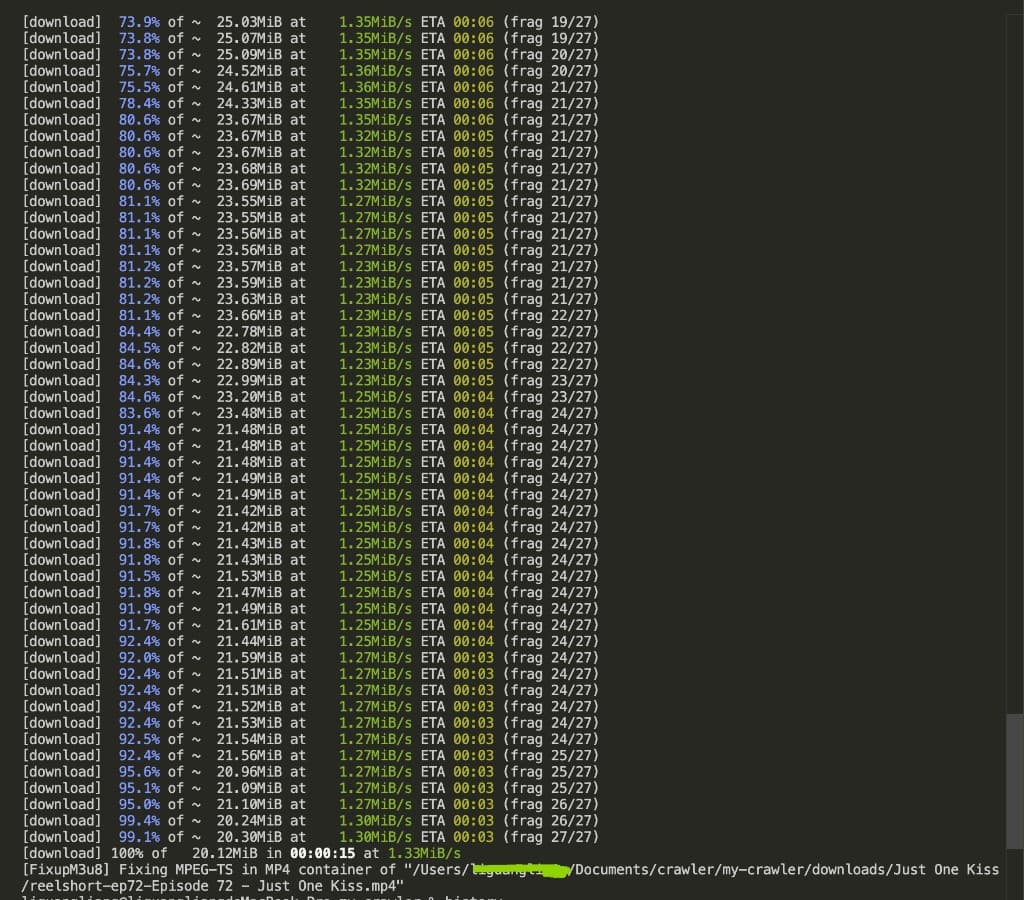Viewport: 1024px width, 900px height.
Task: Select the '23.57MiB' size text
Action: [x=249, y=266]
